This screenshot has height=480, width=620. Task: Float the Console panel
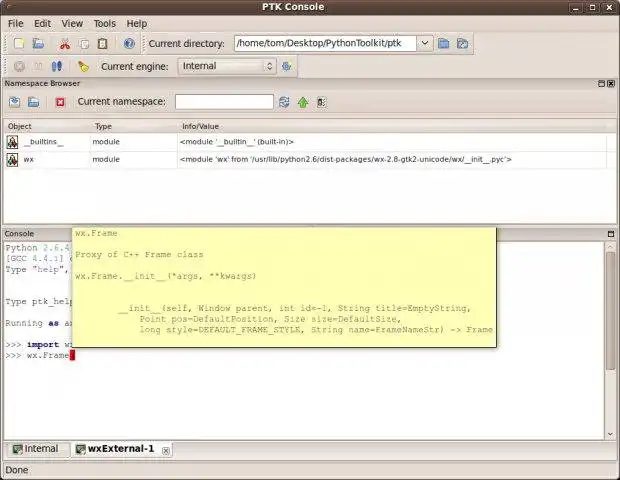click(611, 234)
